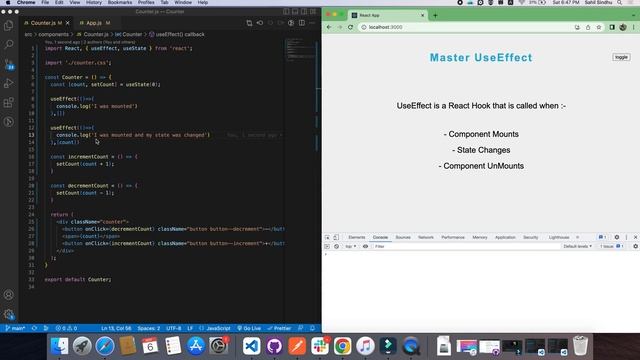Switch to DevTools Application tab
Screen dimensions: 640x360
coord(505,237)
